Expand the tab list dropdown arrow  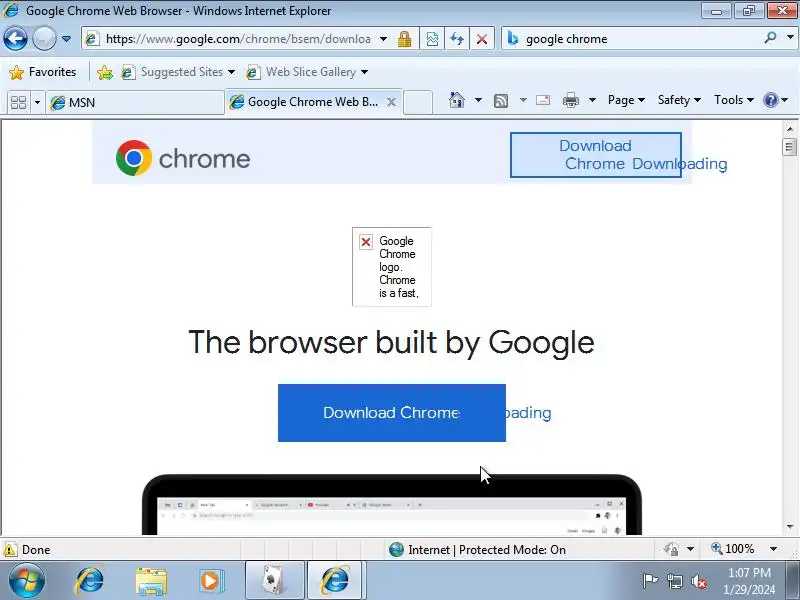pyautogui.click(x=37, y=103)
